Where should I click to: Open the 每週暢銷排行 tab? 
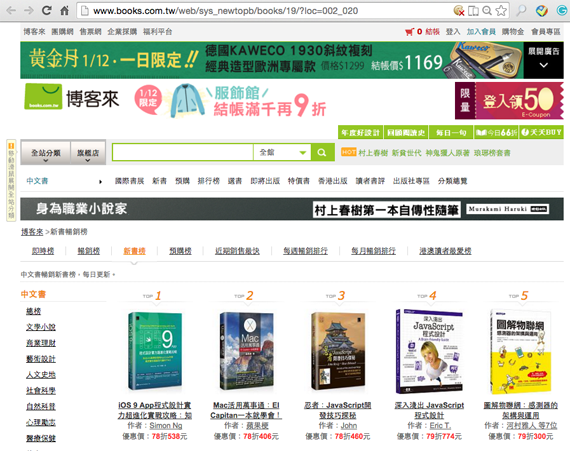point(305,251)
